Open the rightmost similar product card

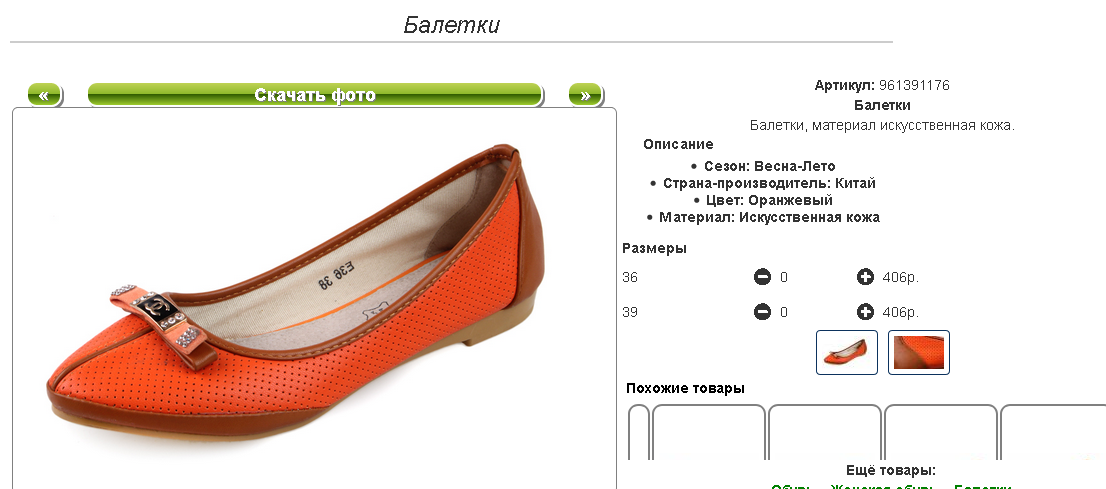(1053, 433)
